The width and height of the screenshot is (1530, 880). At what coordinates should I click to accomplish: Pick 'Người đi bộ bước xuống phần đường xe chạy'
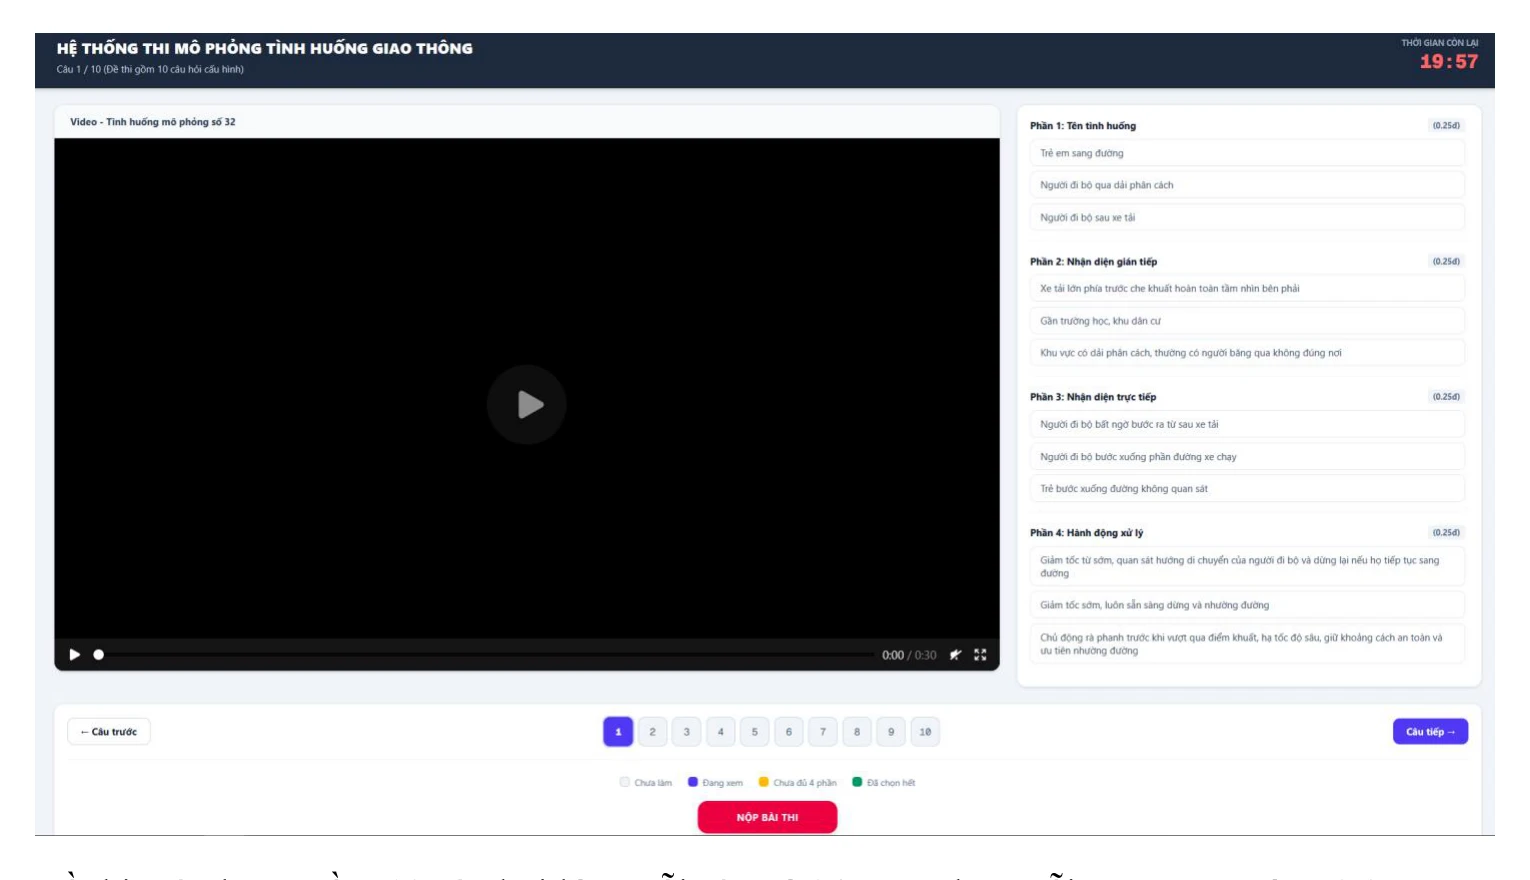click(1247, 457)
